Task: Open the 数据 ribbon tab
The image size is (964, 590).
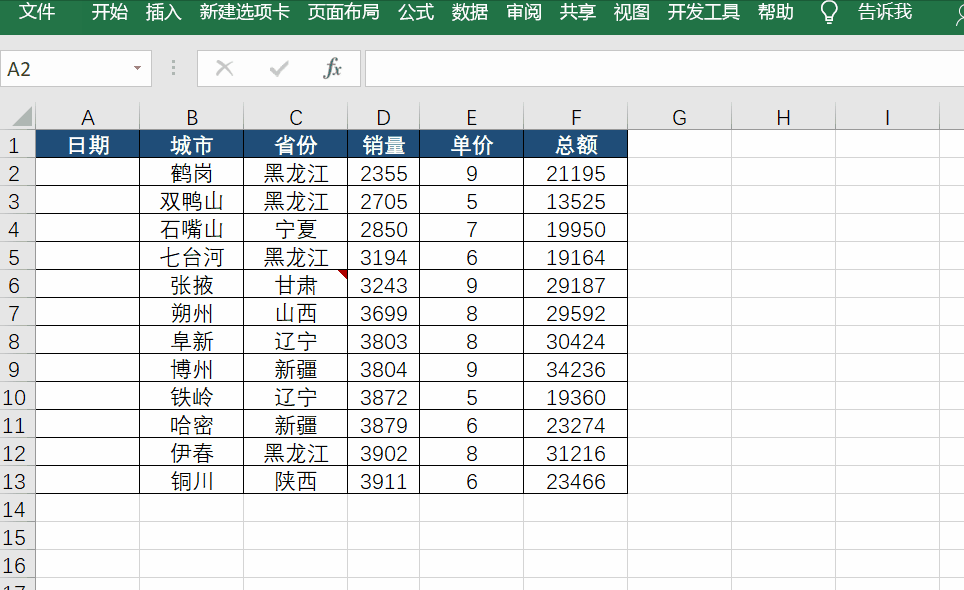Action: pos(470,12)
